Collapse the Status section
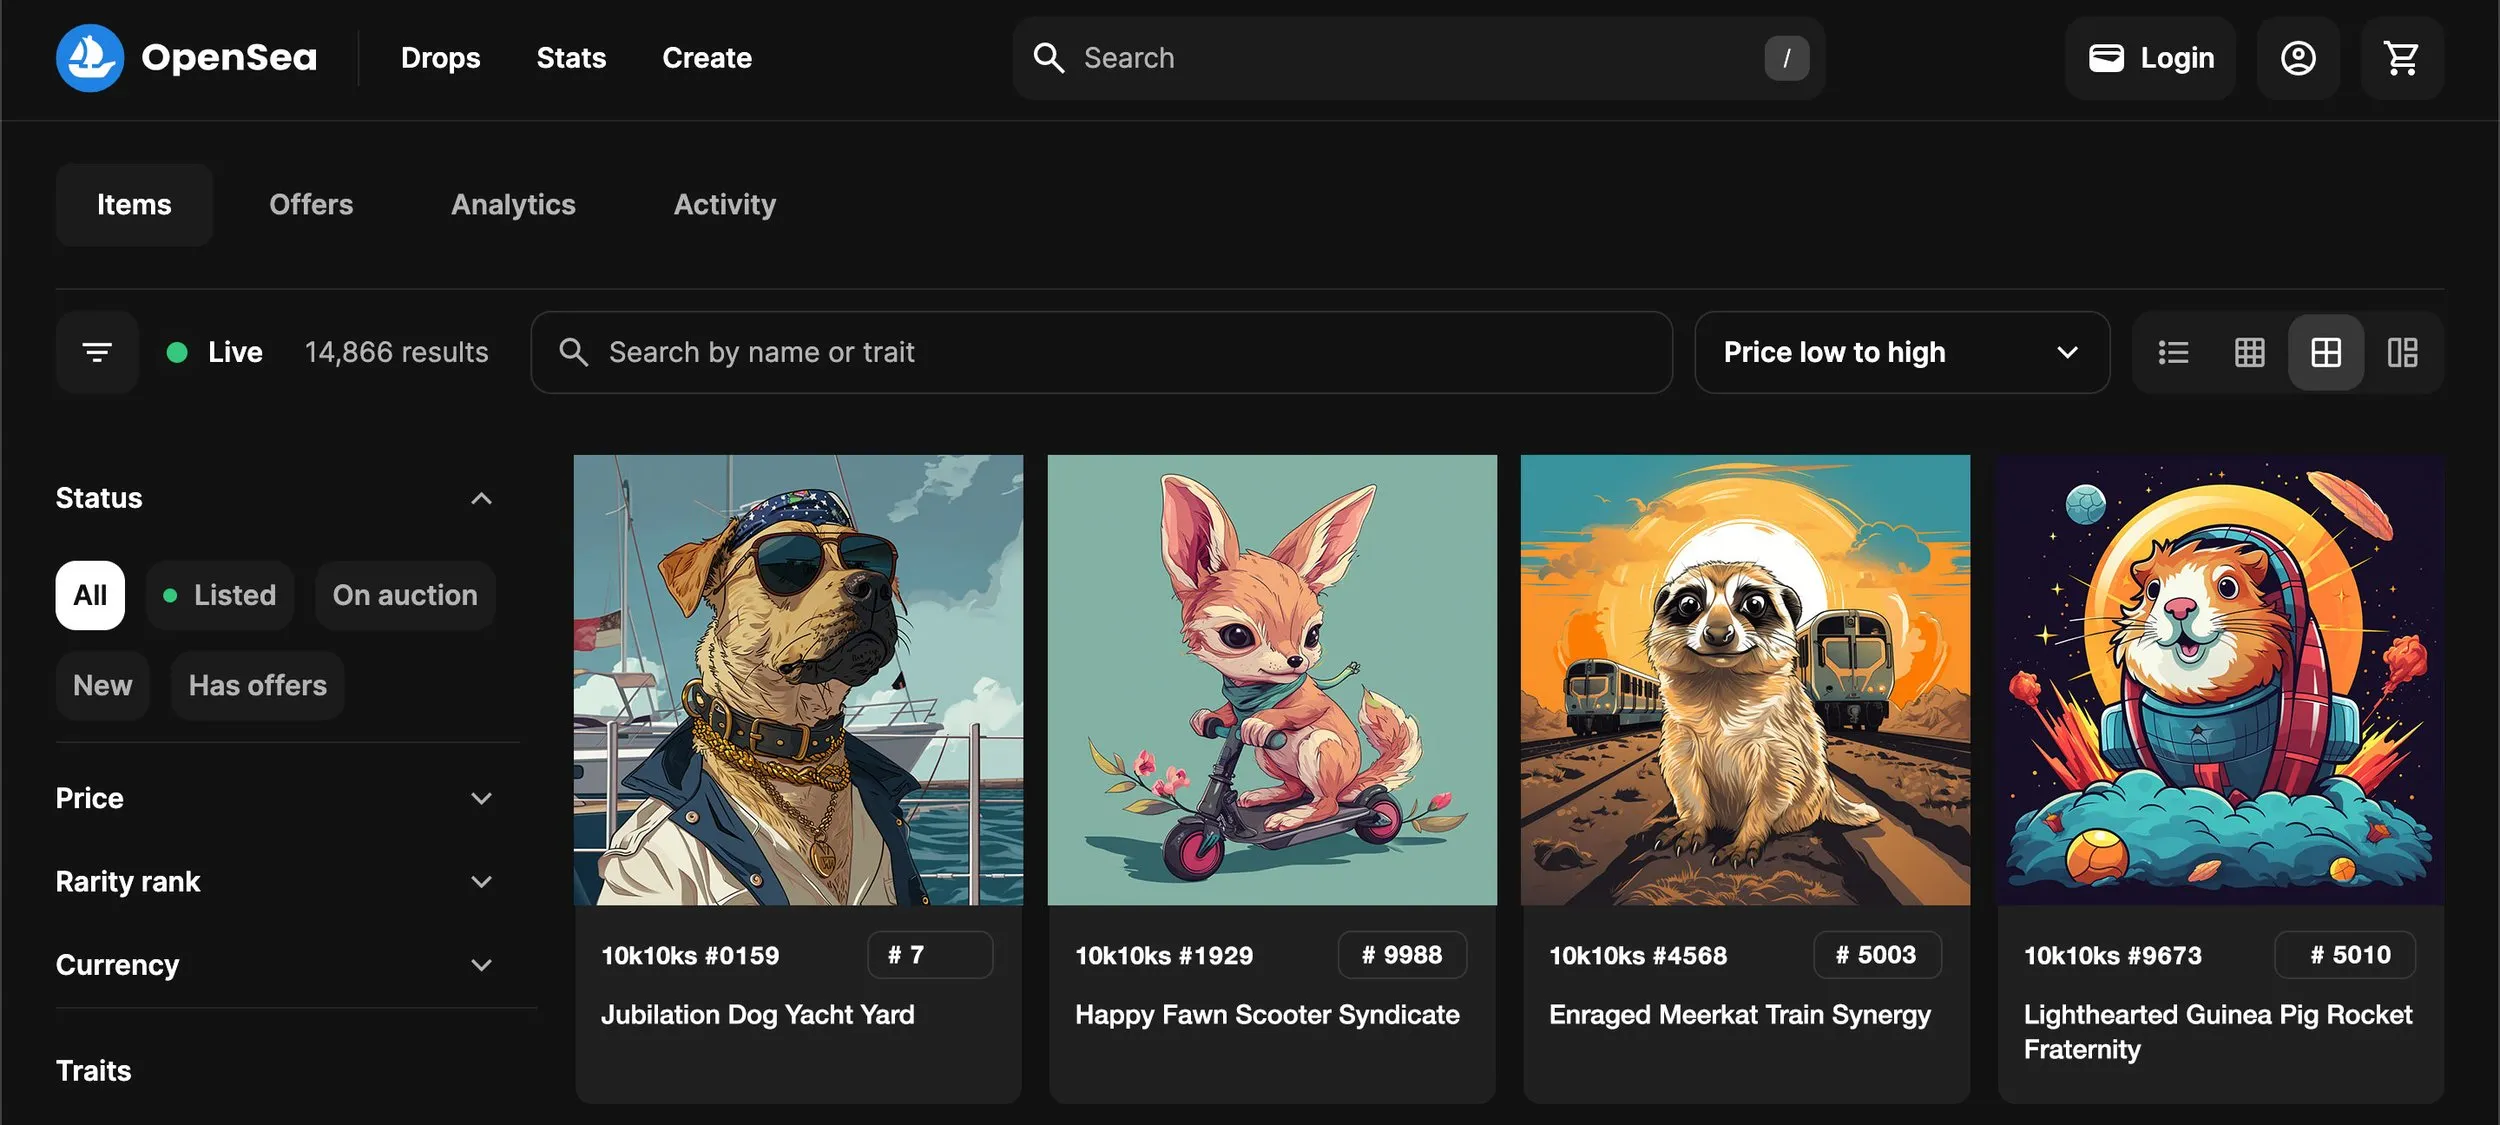Screen dimensions: 2500x1125 (481, 498)
